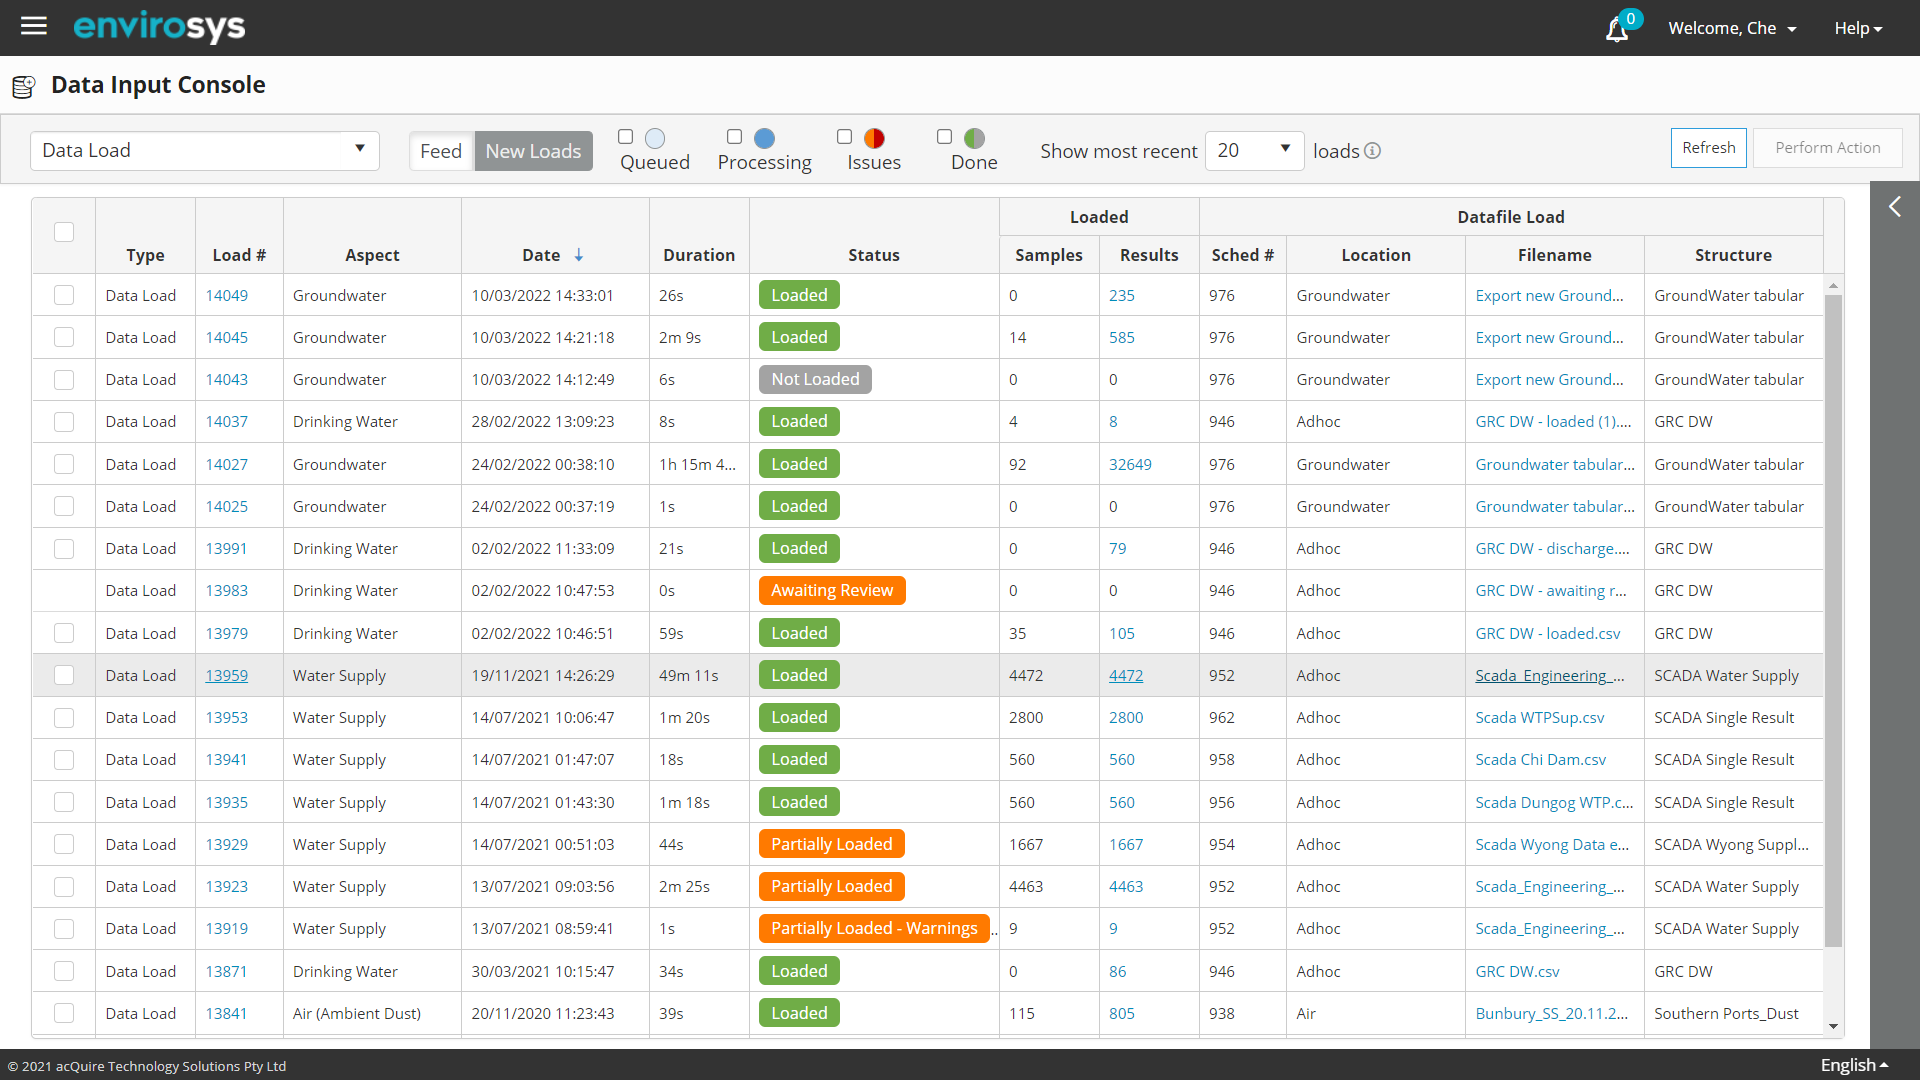The height and width of the screenshot is (1080, 1920).
Task: Open the Welcome, Che user menu
Action: point(1732,28)
